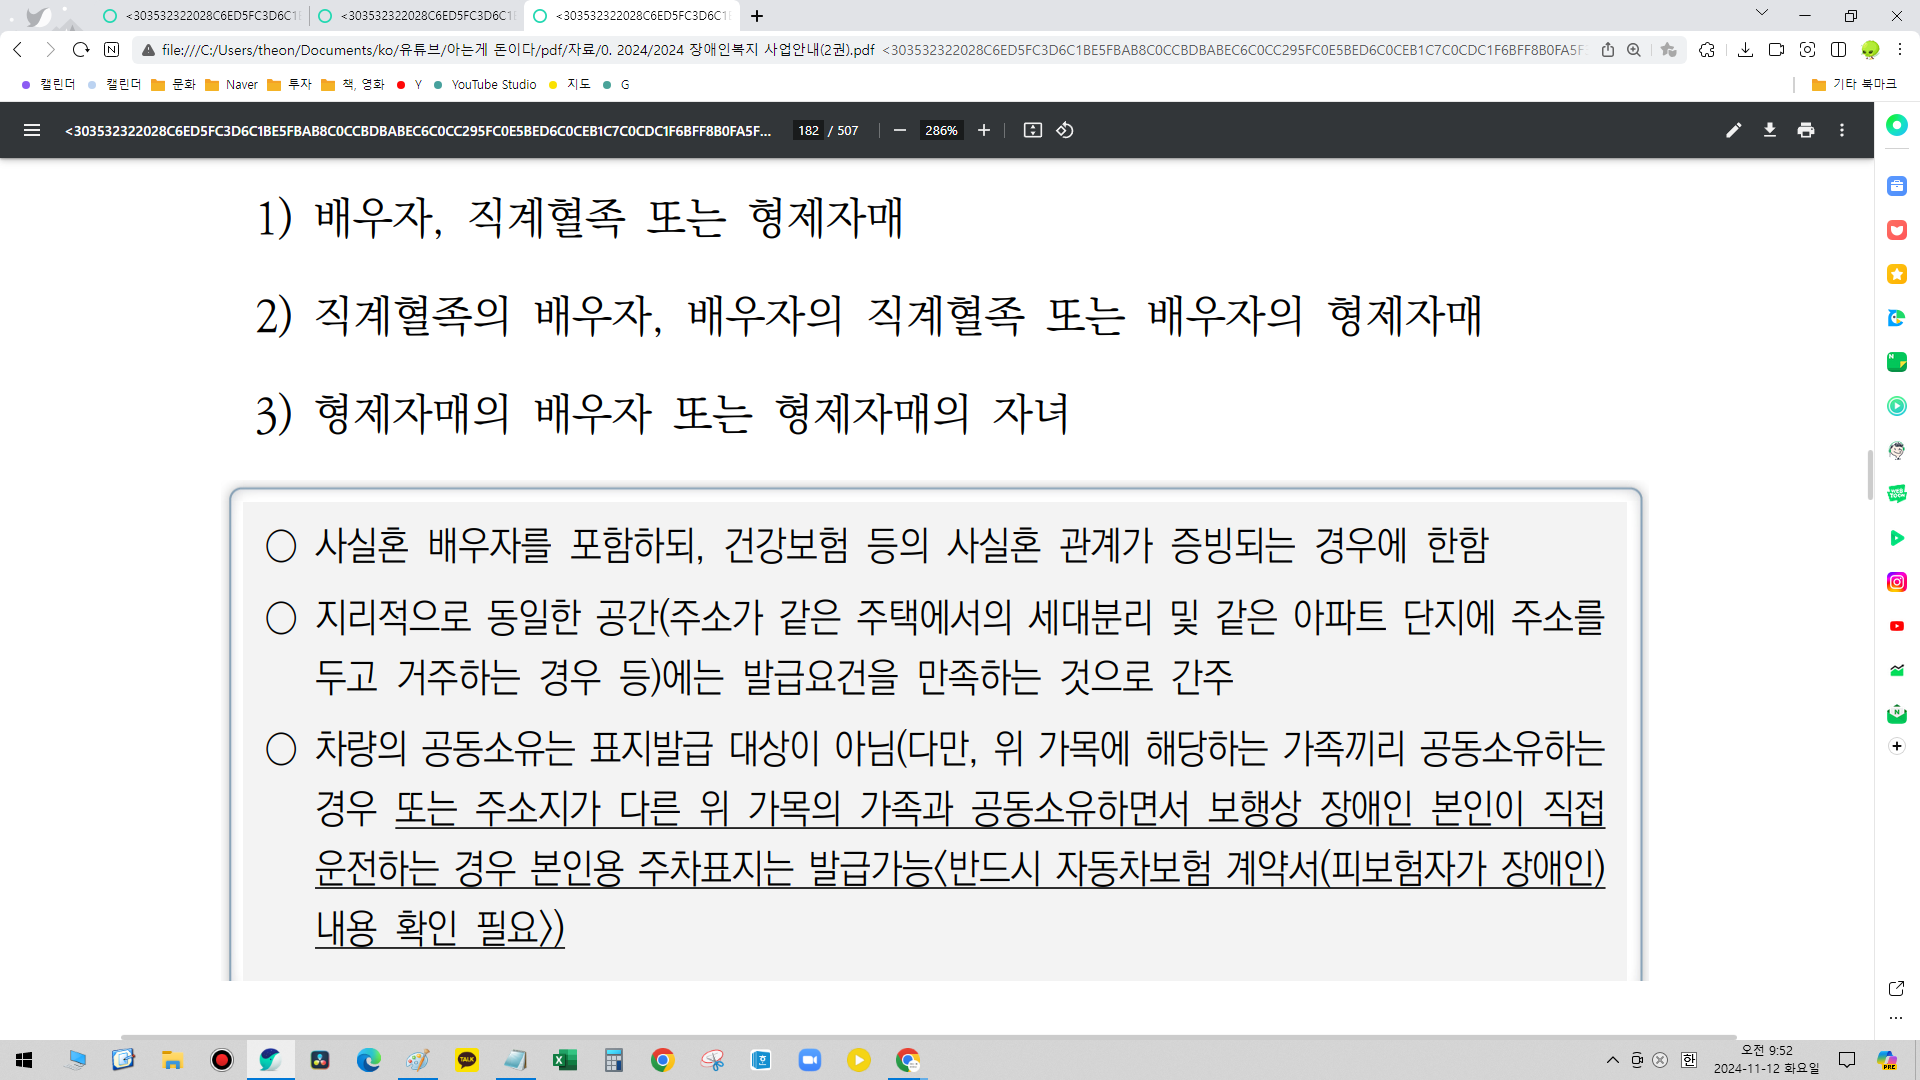
Task: Open the tab search dropdown arrow
Action: point(1761,14)
